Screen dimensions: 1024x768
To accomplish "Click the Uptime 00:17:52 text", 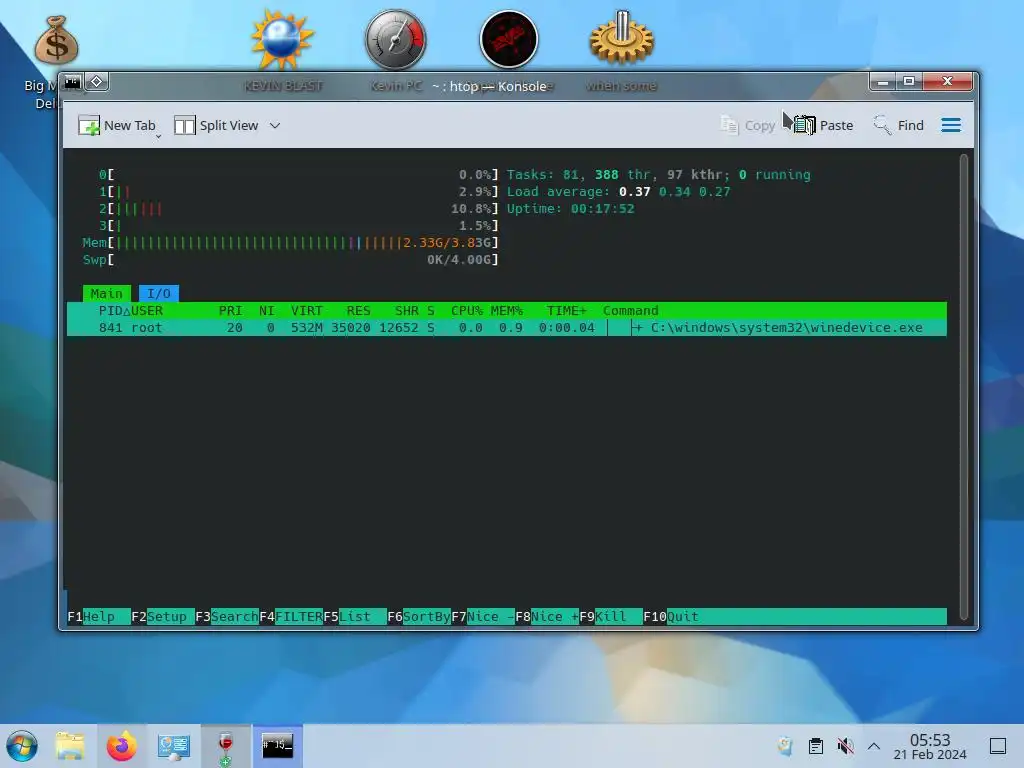I will click(x=570, y=209).
